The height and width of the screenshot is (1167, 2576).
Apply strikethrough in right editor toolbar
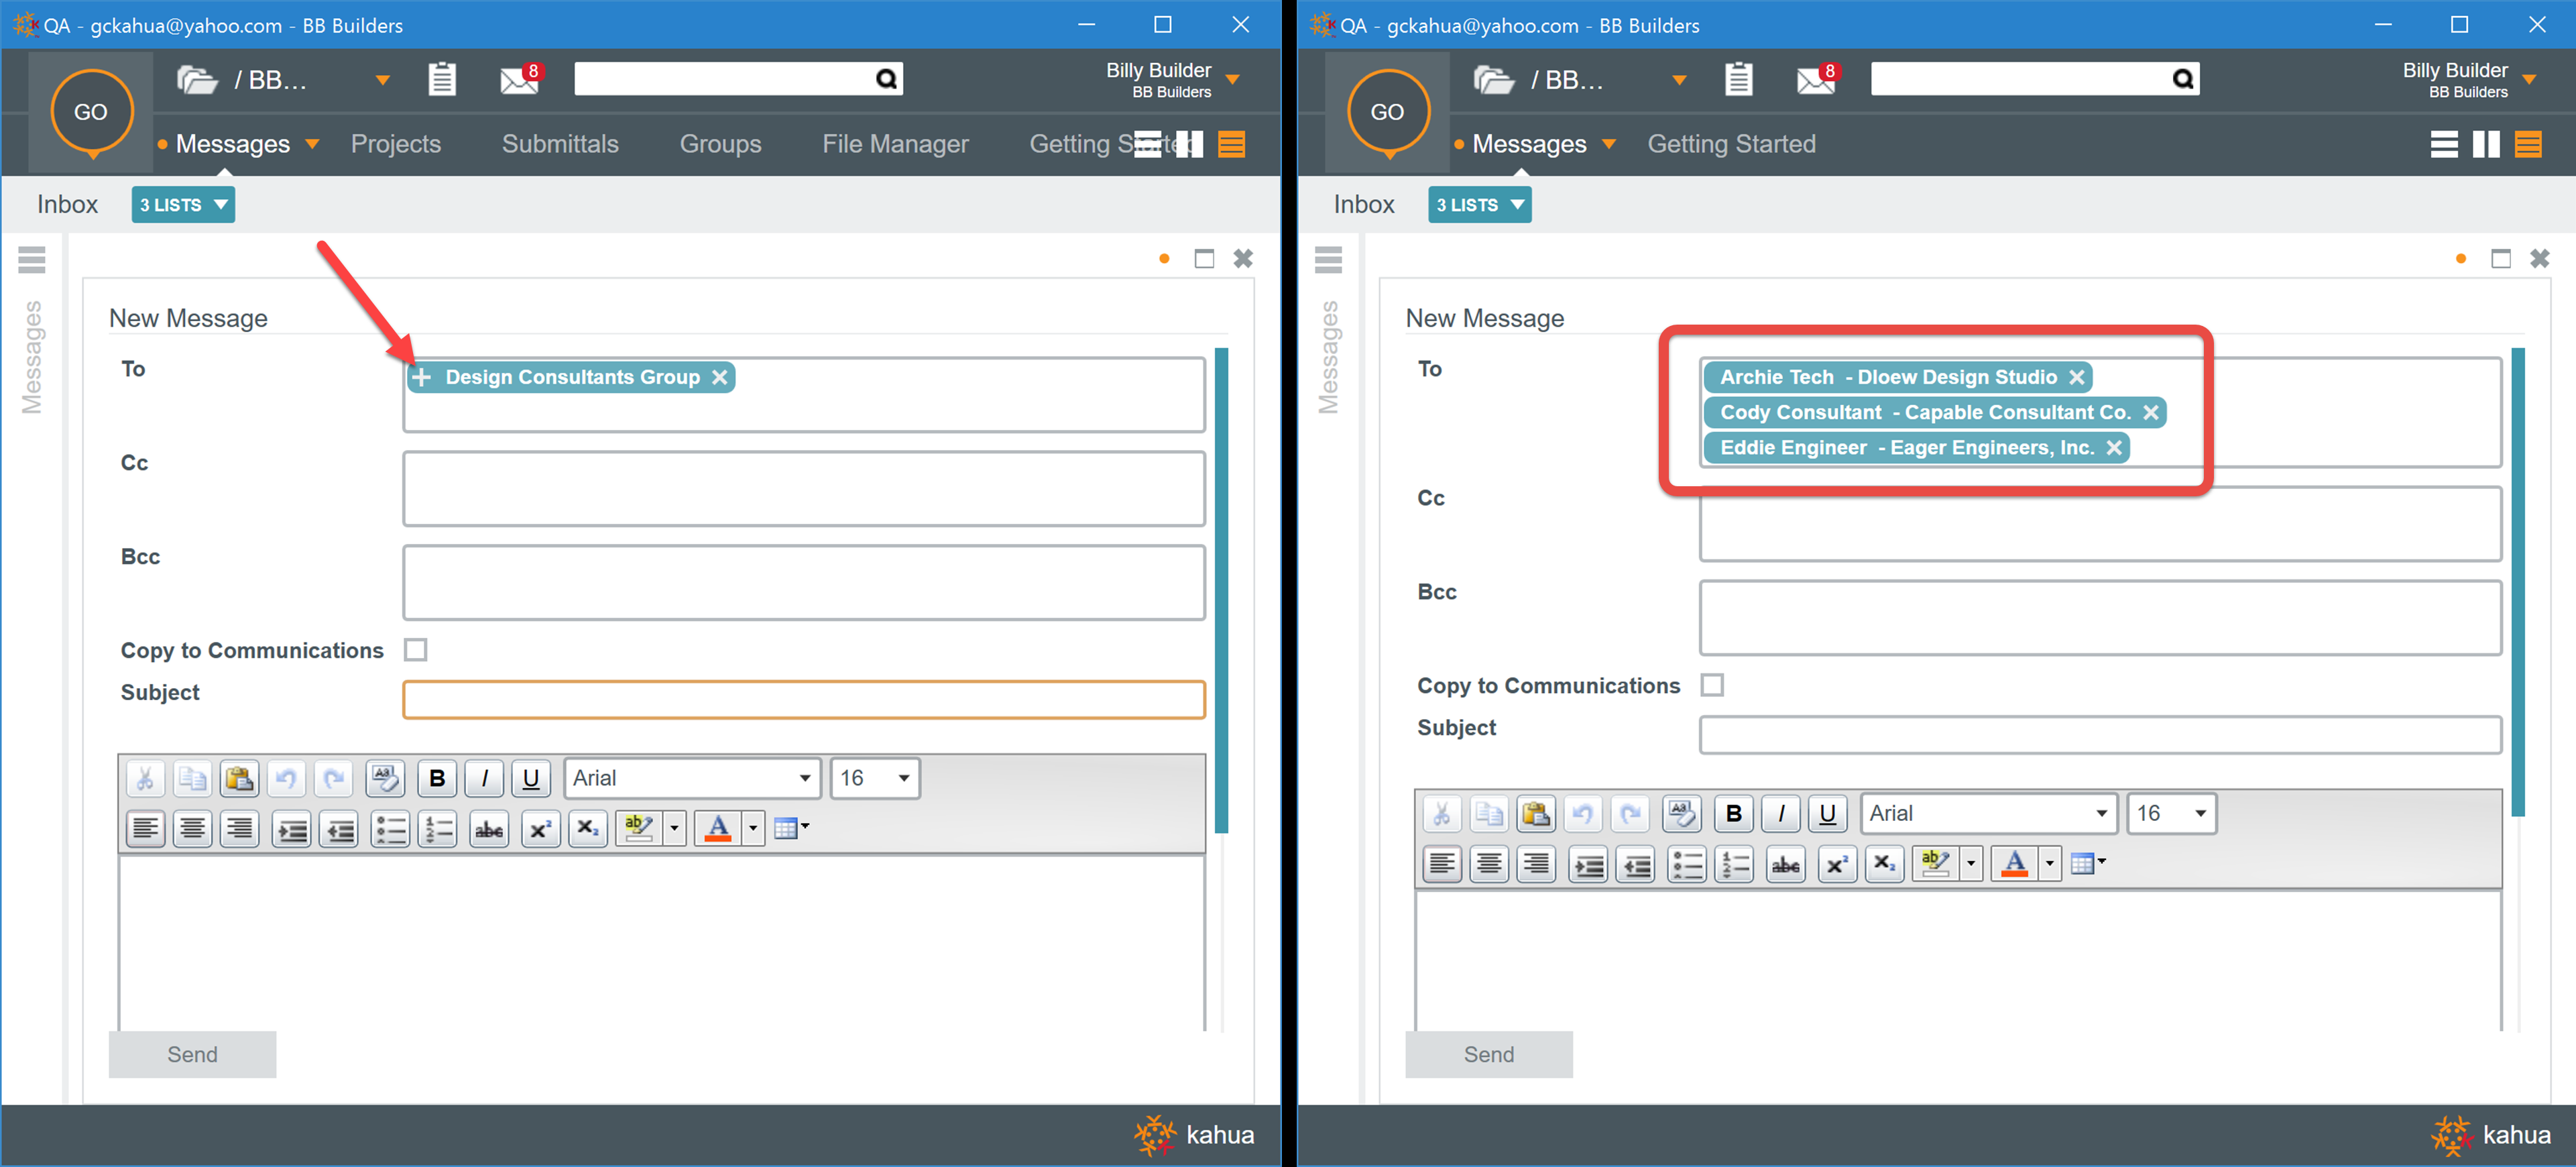(x=1786, y=865)
